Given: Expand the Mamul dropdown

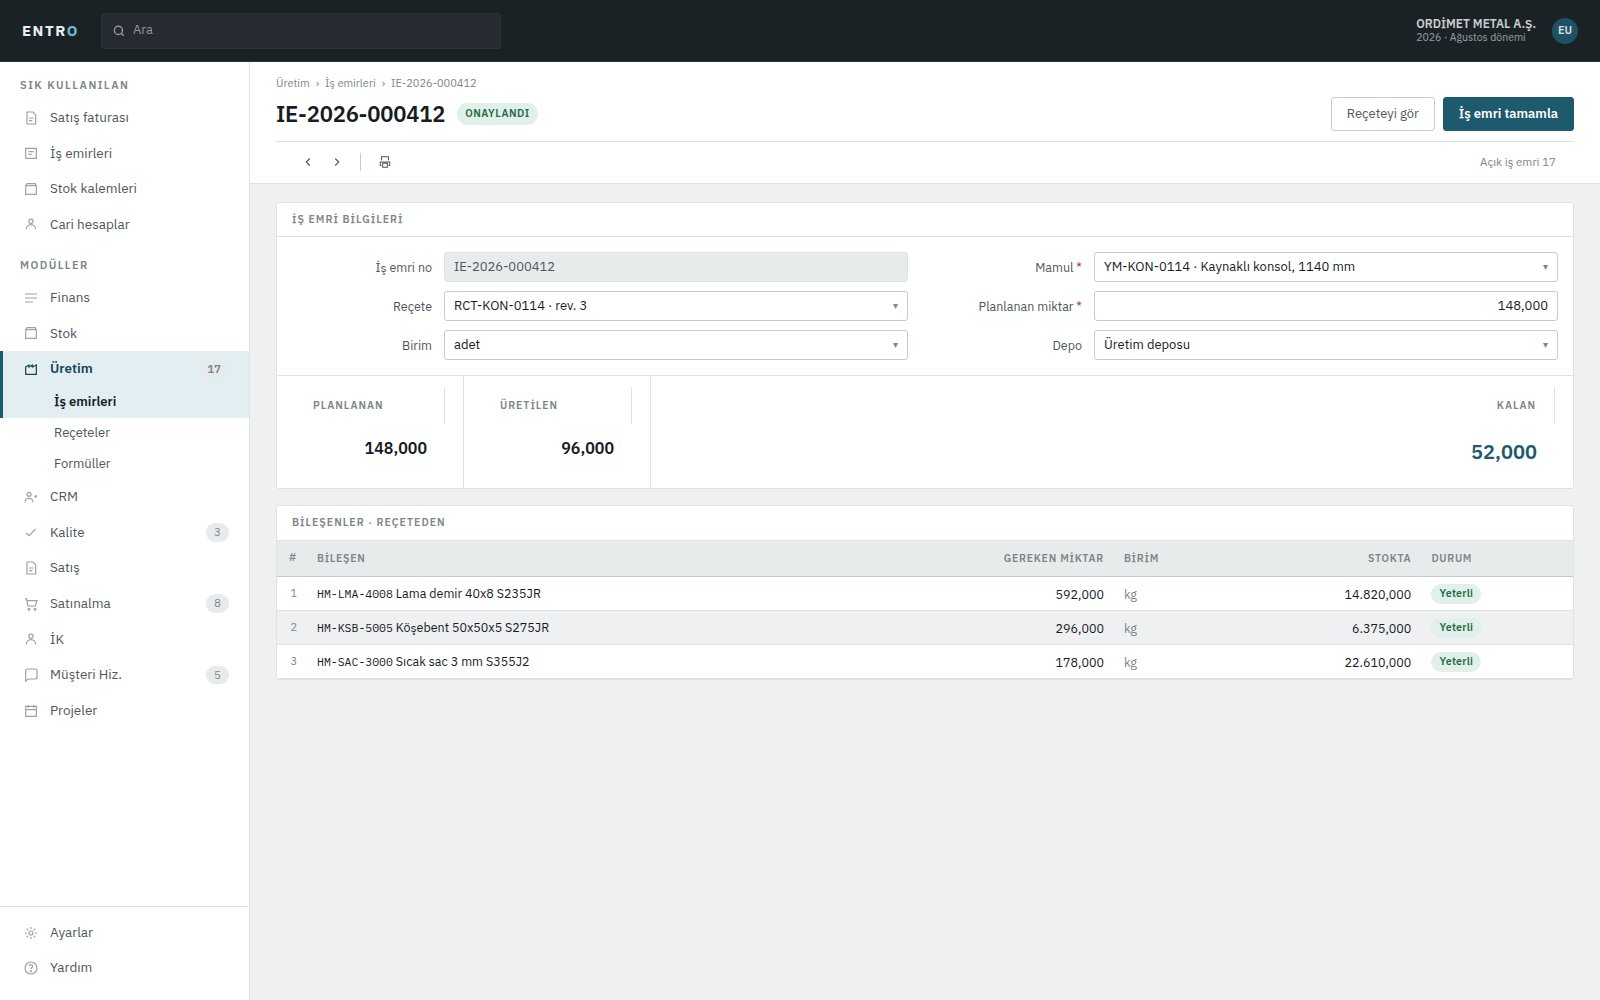Looking at the screenshot, I should [1326, 267].
